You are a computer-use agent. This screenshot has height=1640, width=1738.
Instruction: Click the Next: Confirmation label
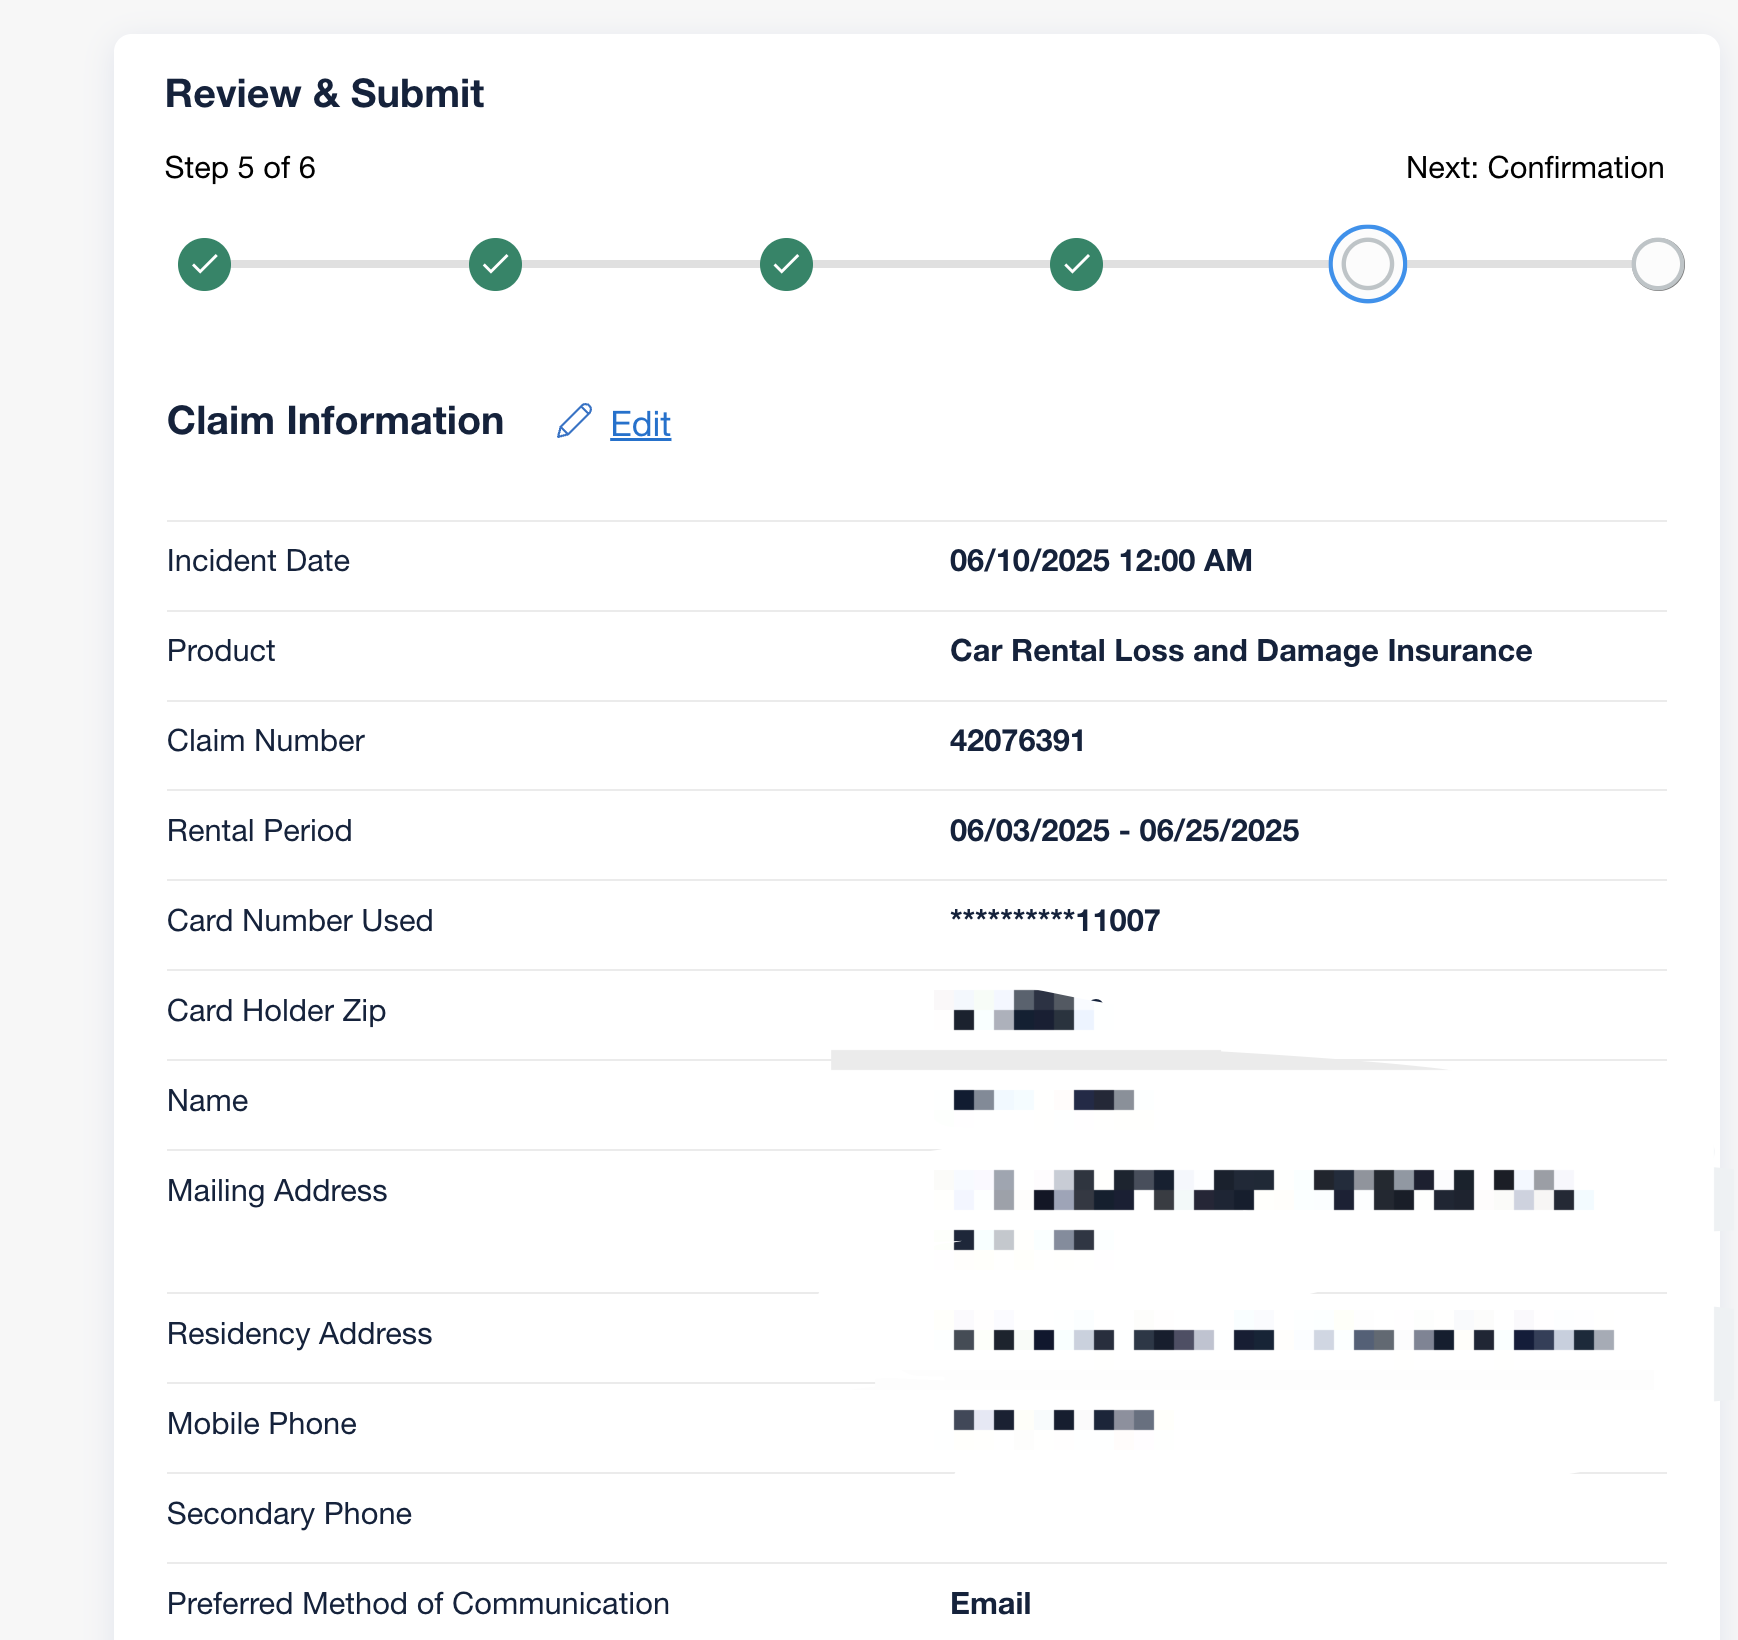1534,167
